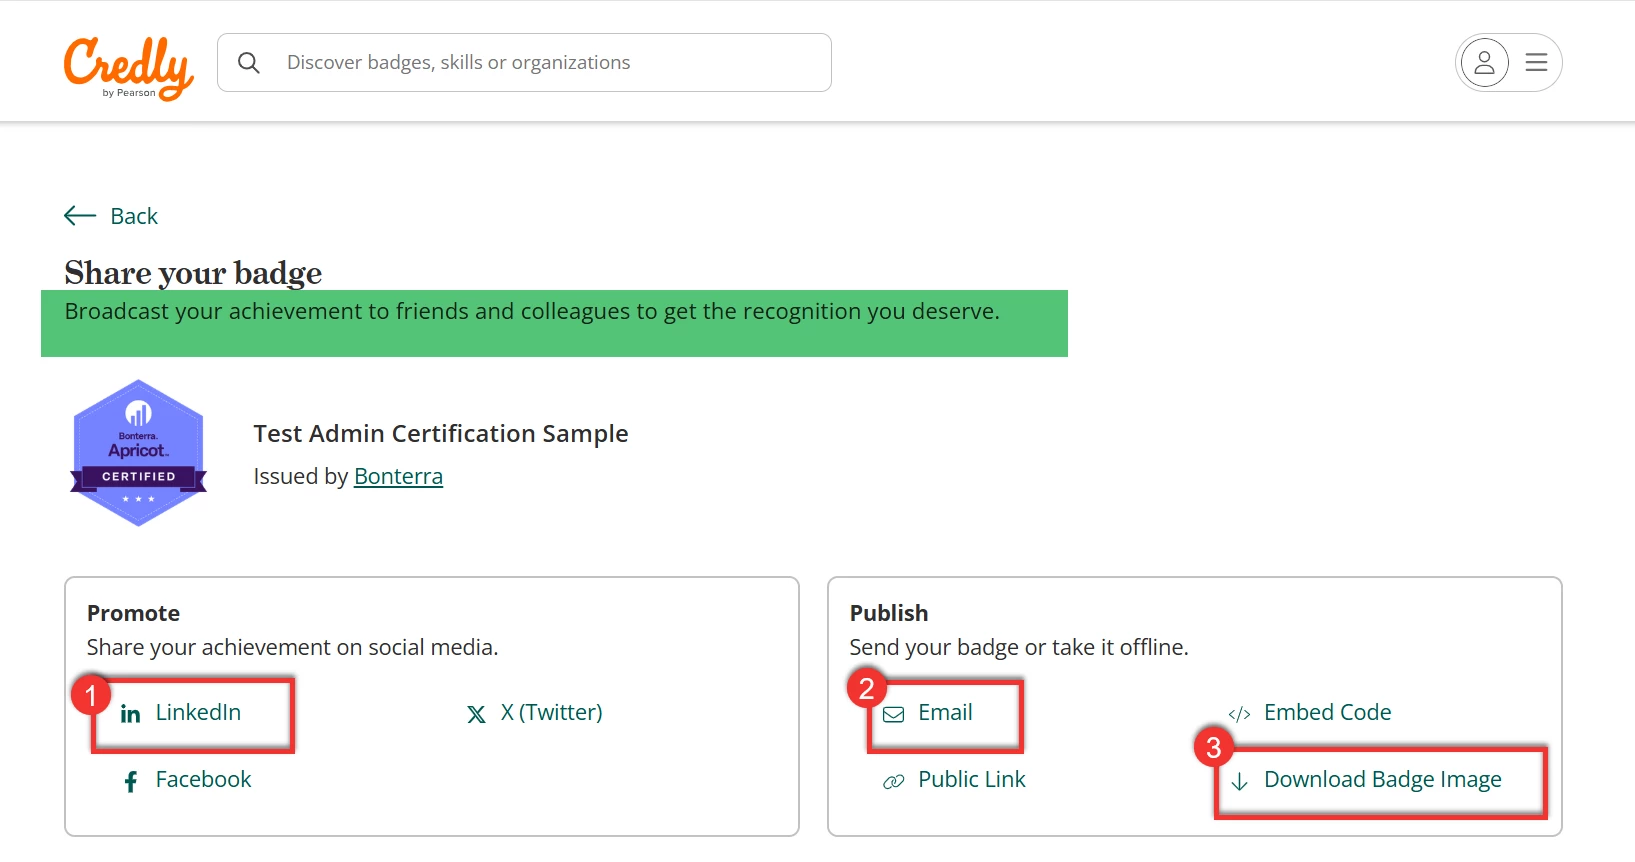Click the search magnifier icon
Viewport: 1635px width, 862px height.
[x=249, y=63]
